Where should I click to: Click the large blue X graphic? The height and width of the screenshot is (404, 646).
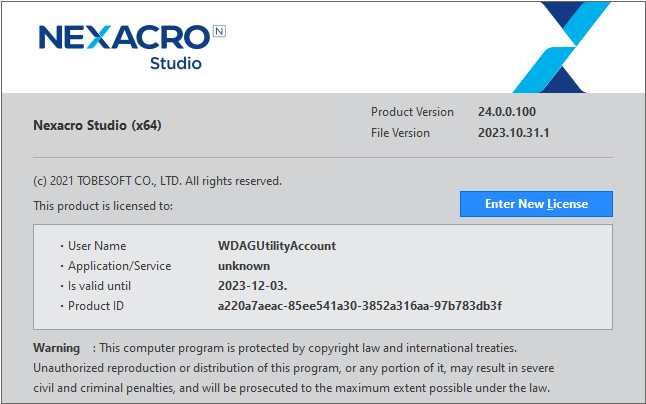pyautogui.click(x=568, y=46)
